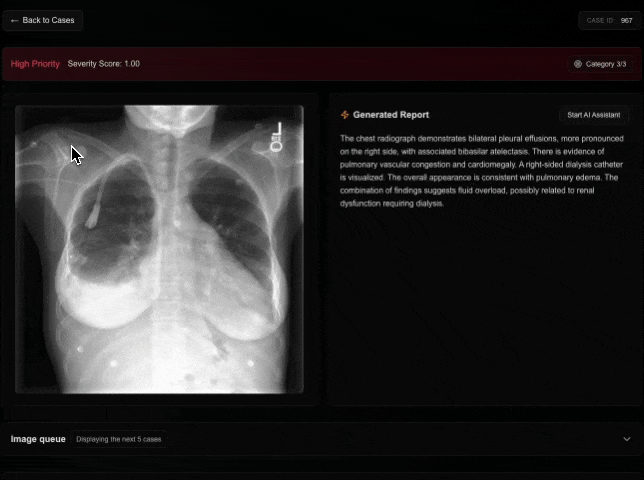
Task: Click the dialysis catheter in the X-ray
Action: 92,205
